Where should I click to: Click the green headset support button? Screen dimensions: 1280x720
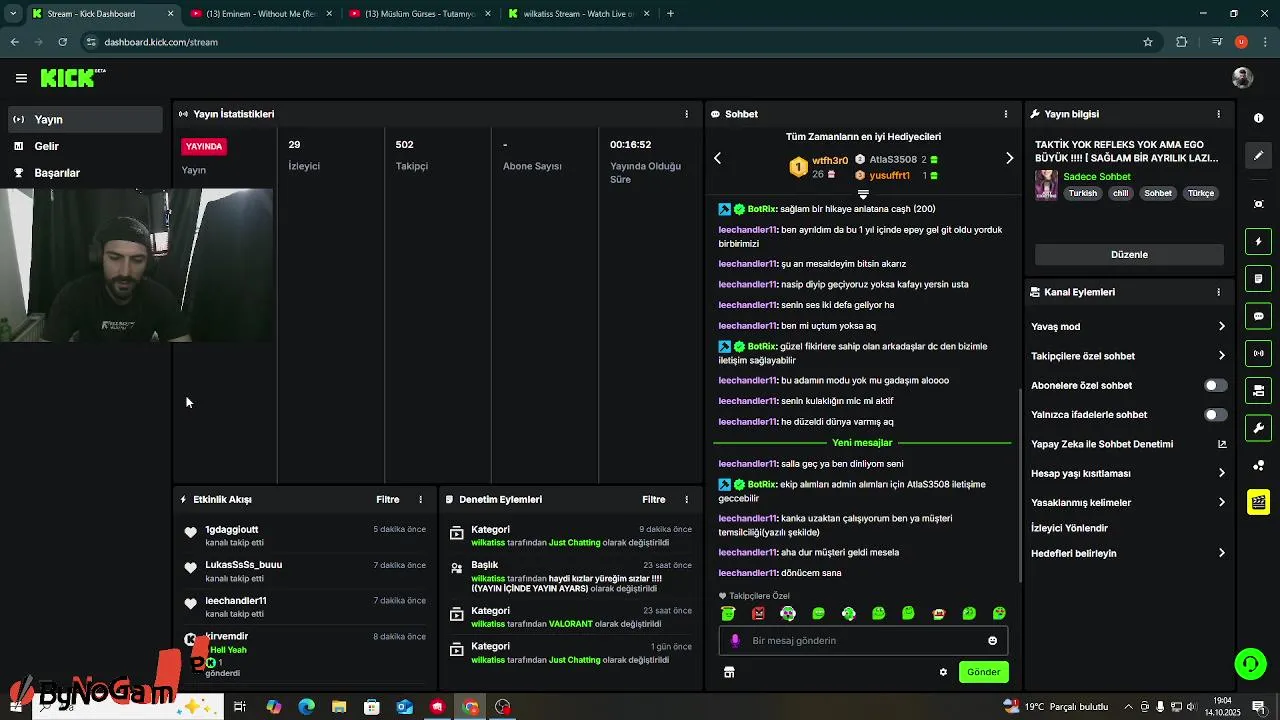[1249, 663]
